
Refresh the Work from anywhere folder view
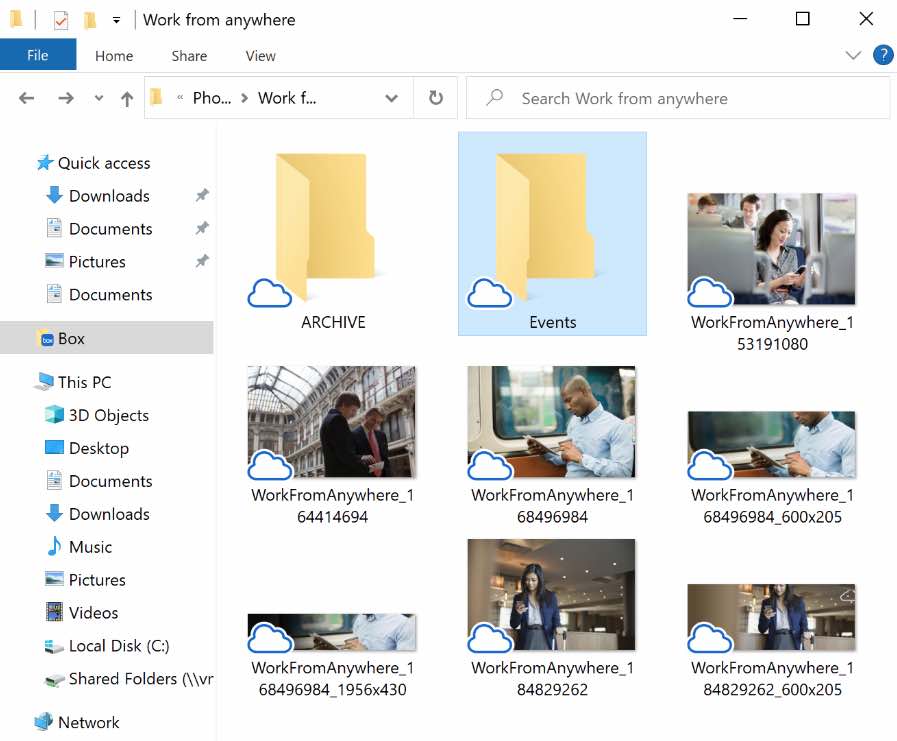point(435,97)
